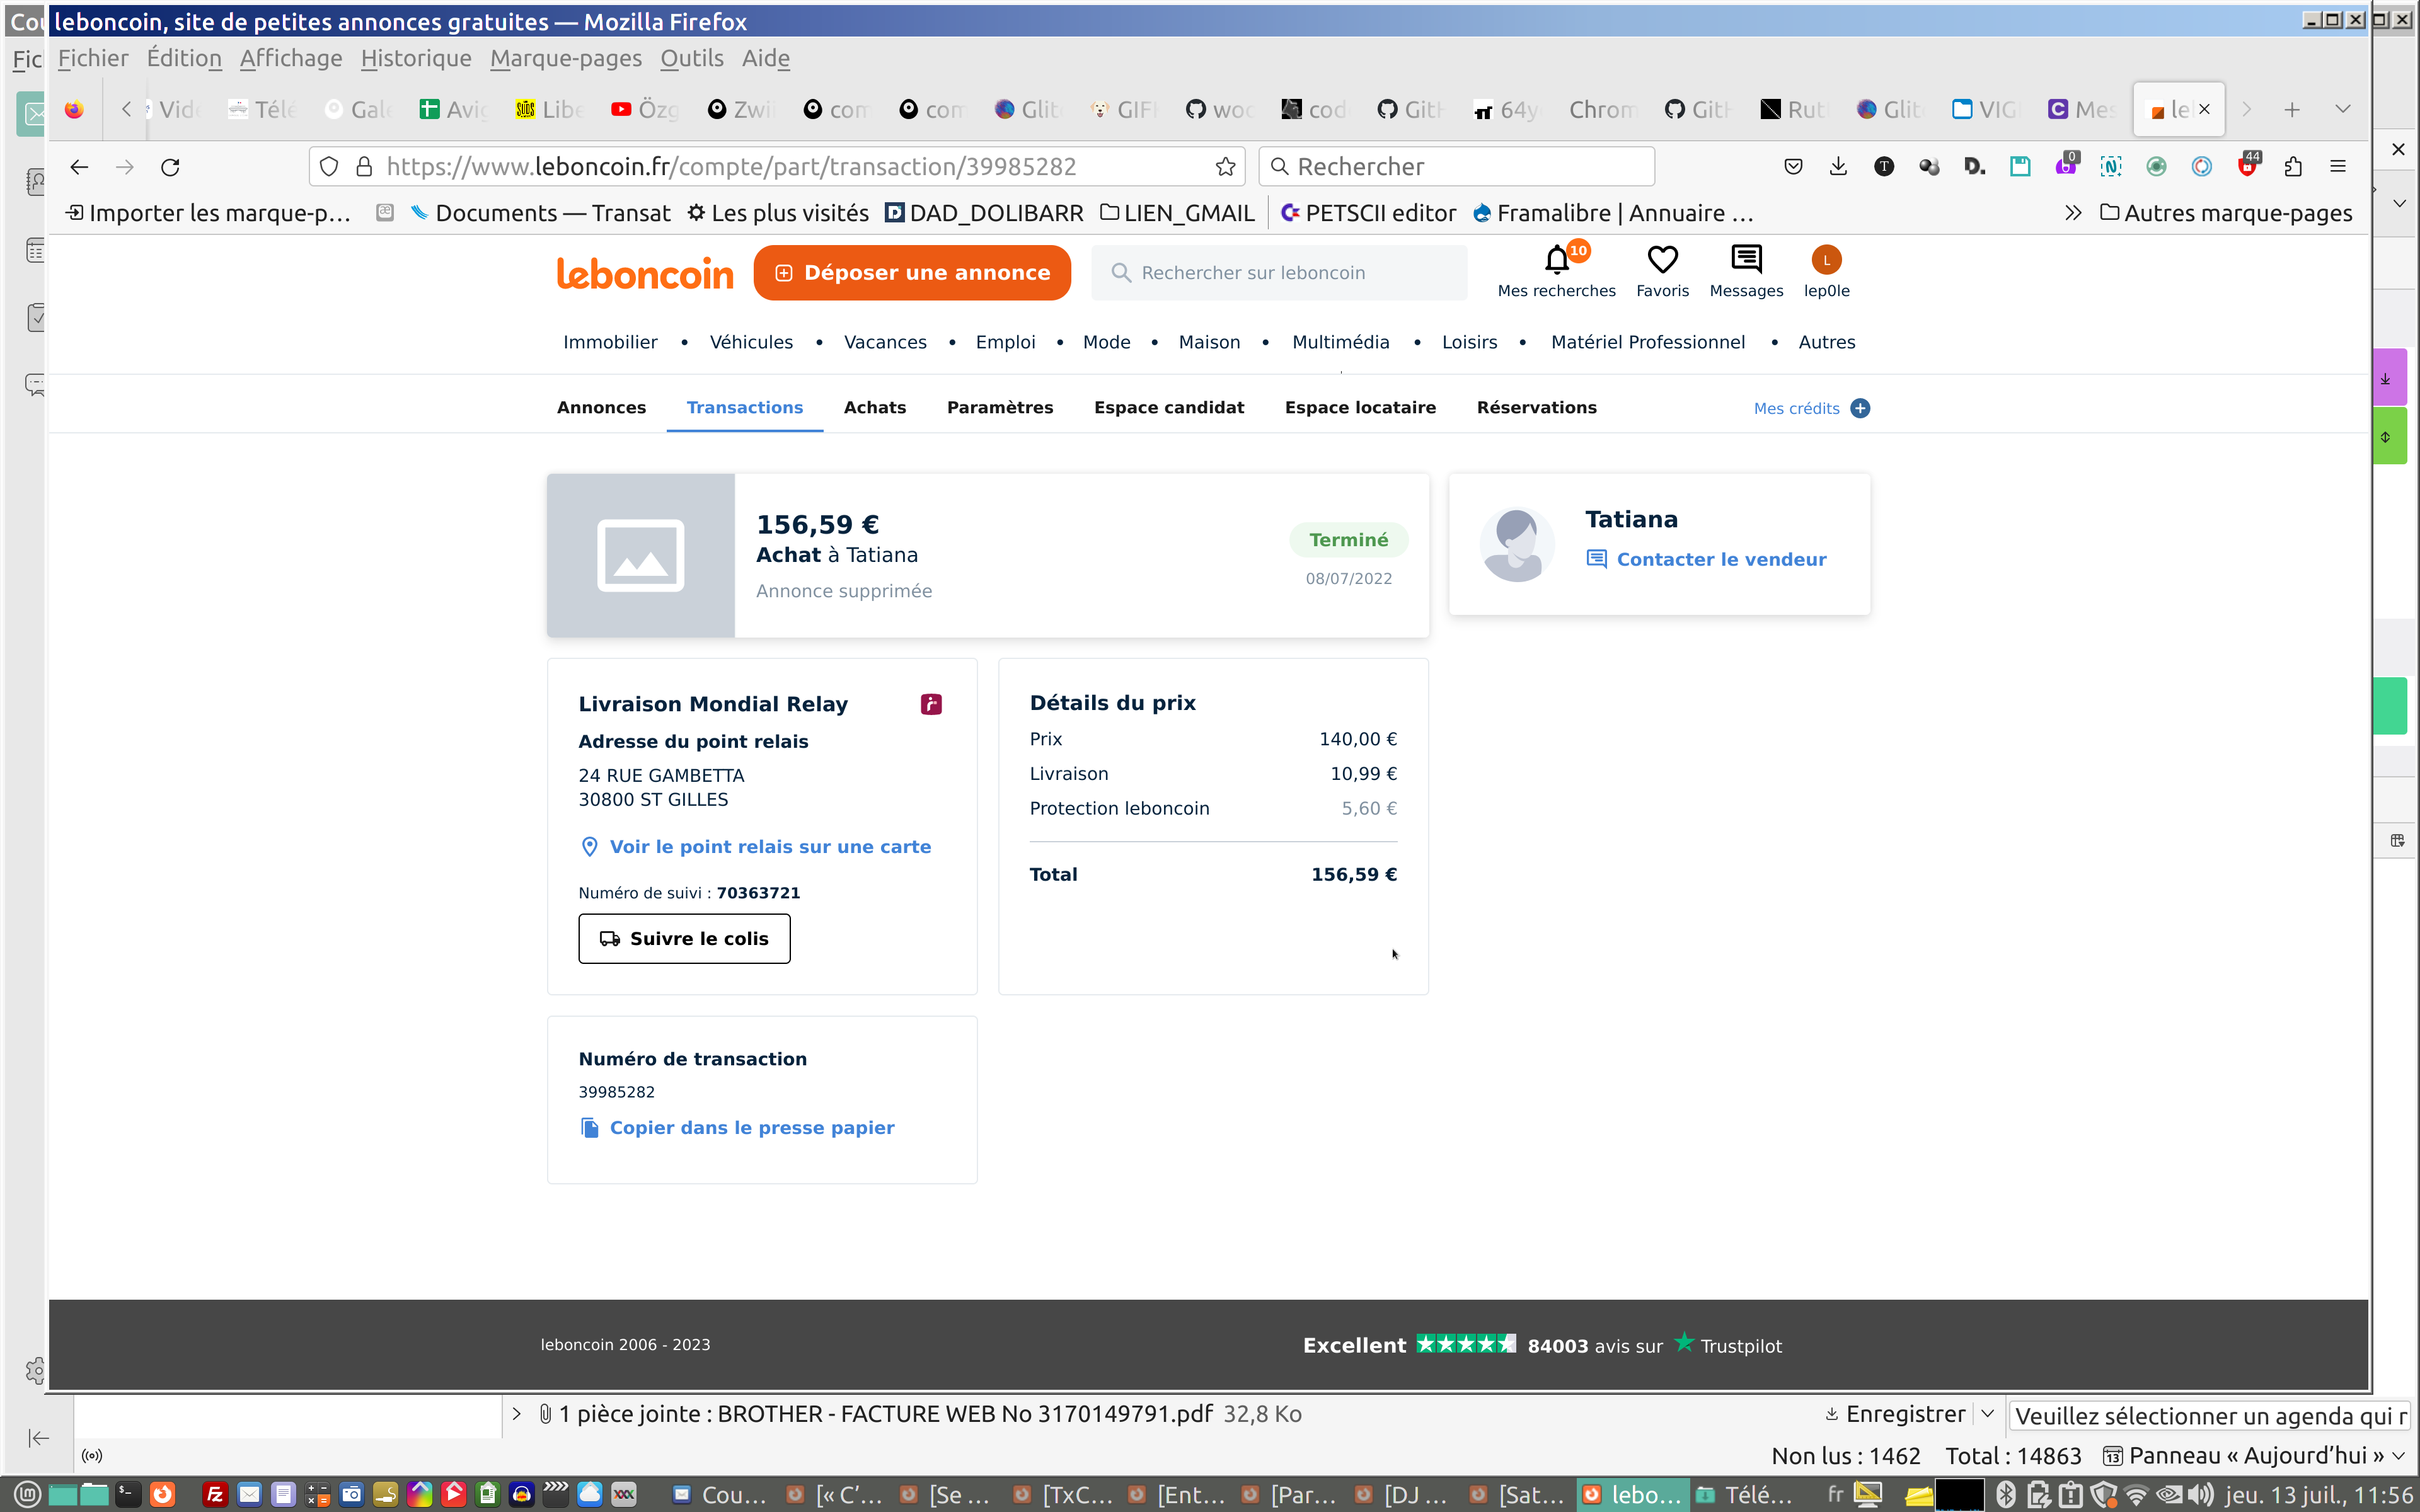Bookmark page with star icon in URL bar
The image size is (2420, 1512).
(1225, 167)
